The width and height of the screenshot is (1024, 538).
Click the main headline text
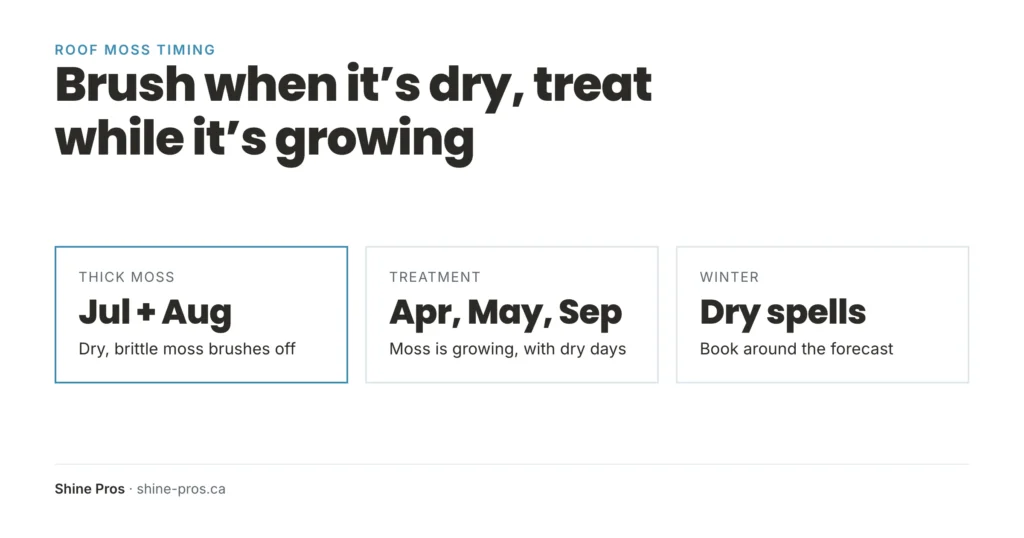point(353,112)
